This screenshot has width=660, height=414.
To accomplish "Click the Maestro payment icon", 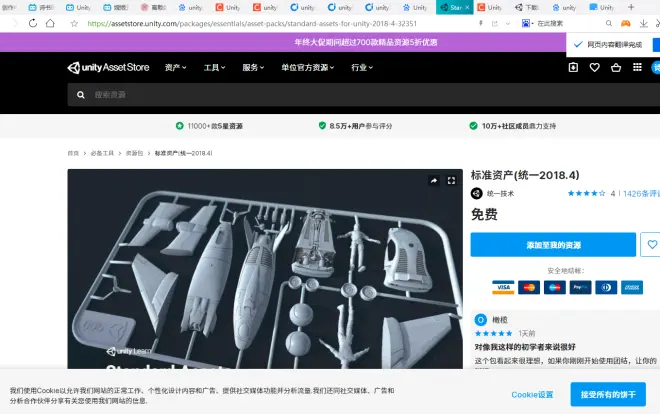I will [x=555, y=287].
